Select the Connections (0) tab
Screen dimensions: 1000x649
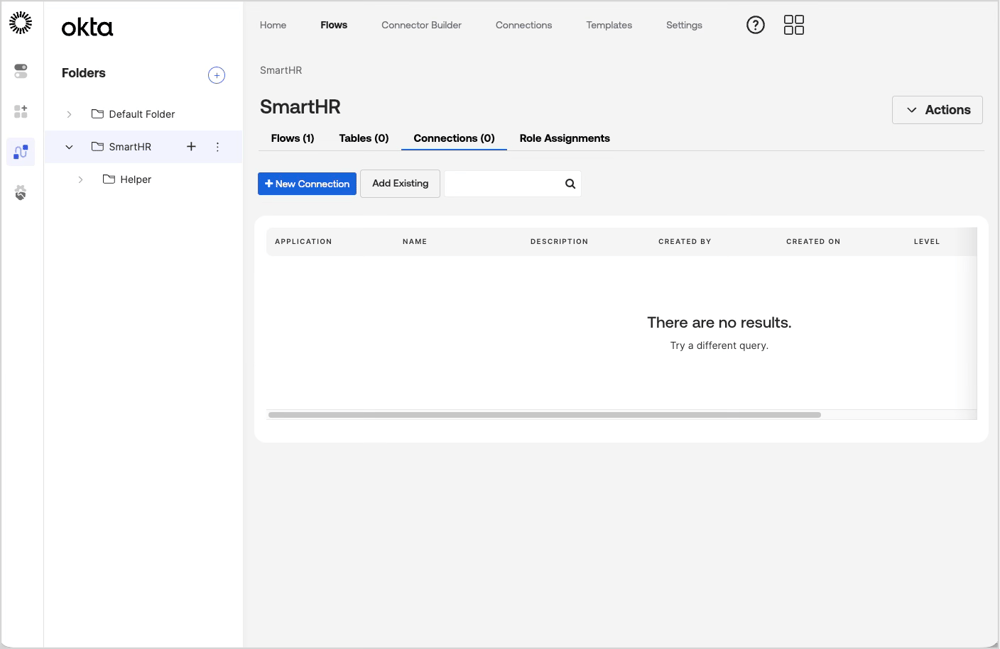tap(454, 138)
